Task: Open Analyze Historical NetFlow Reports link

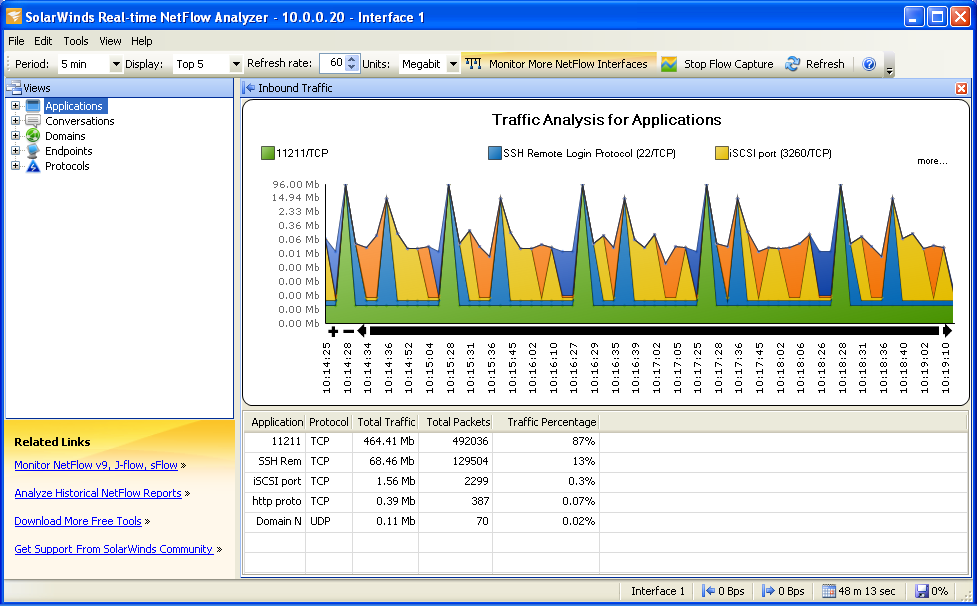Action: [98, 493]
